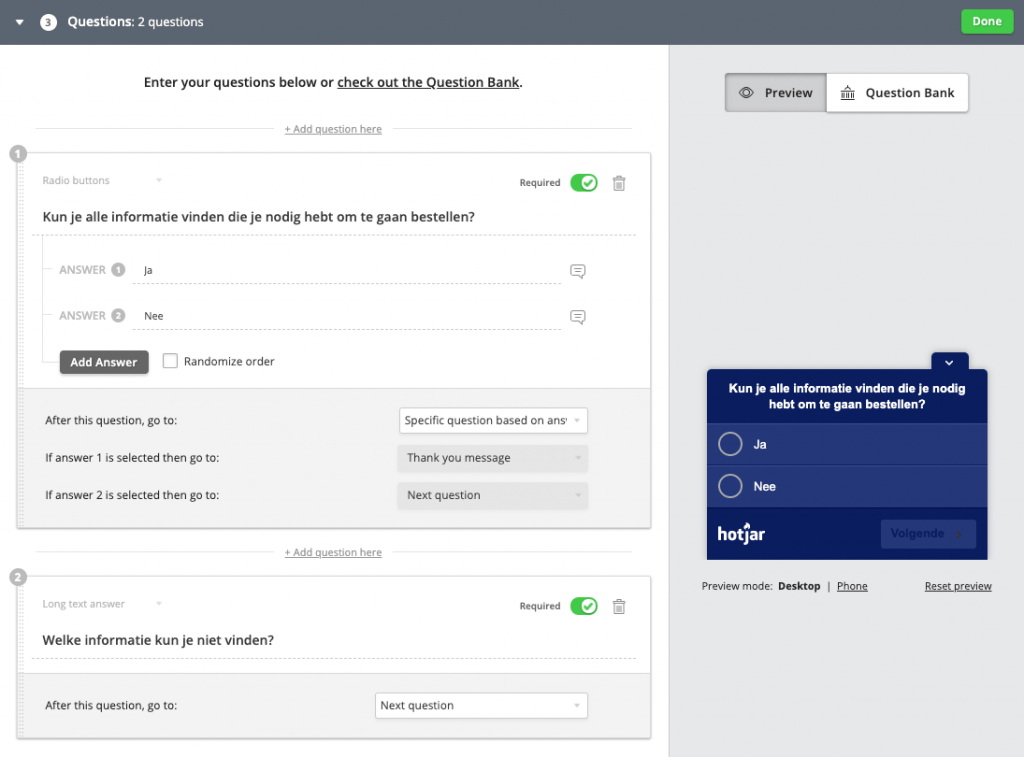Delete question 2 with trash icon
Viewport: 1024px width, 757px height.
(x=619, y=606)
